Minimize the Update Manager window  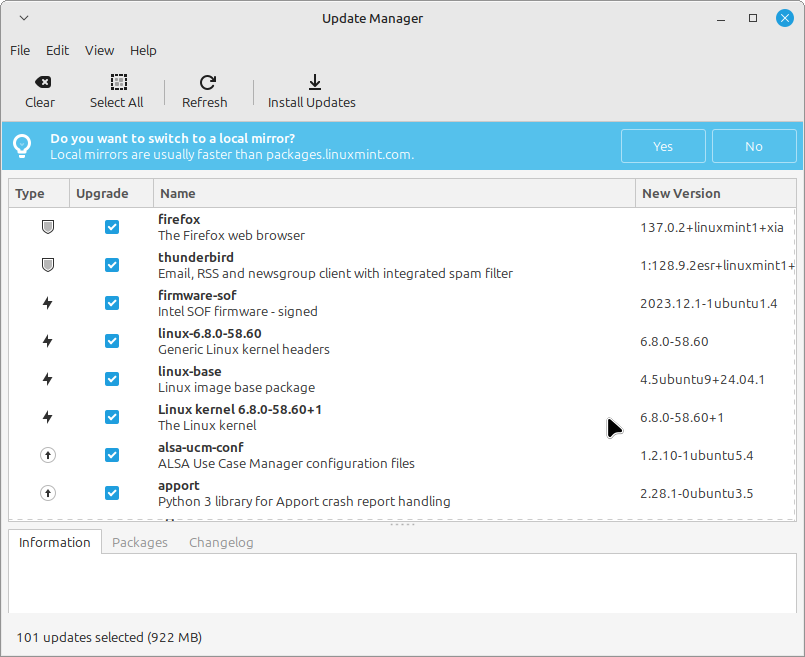[x=721, y=19]
